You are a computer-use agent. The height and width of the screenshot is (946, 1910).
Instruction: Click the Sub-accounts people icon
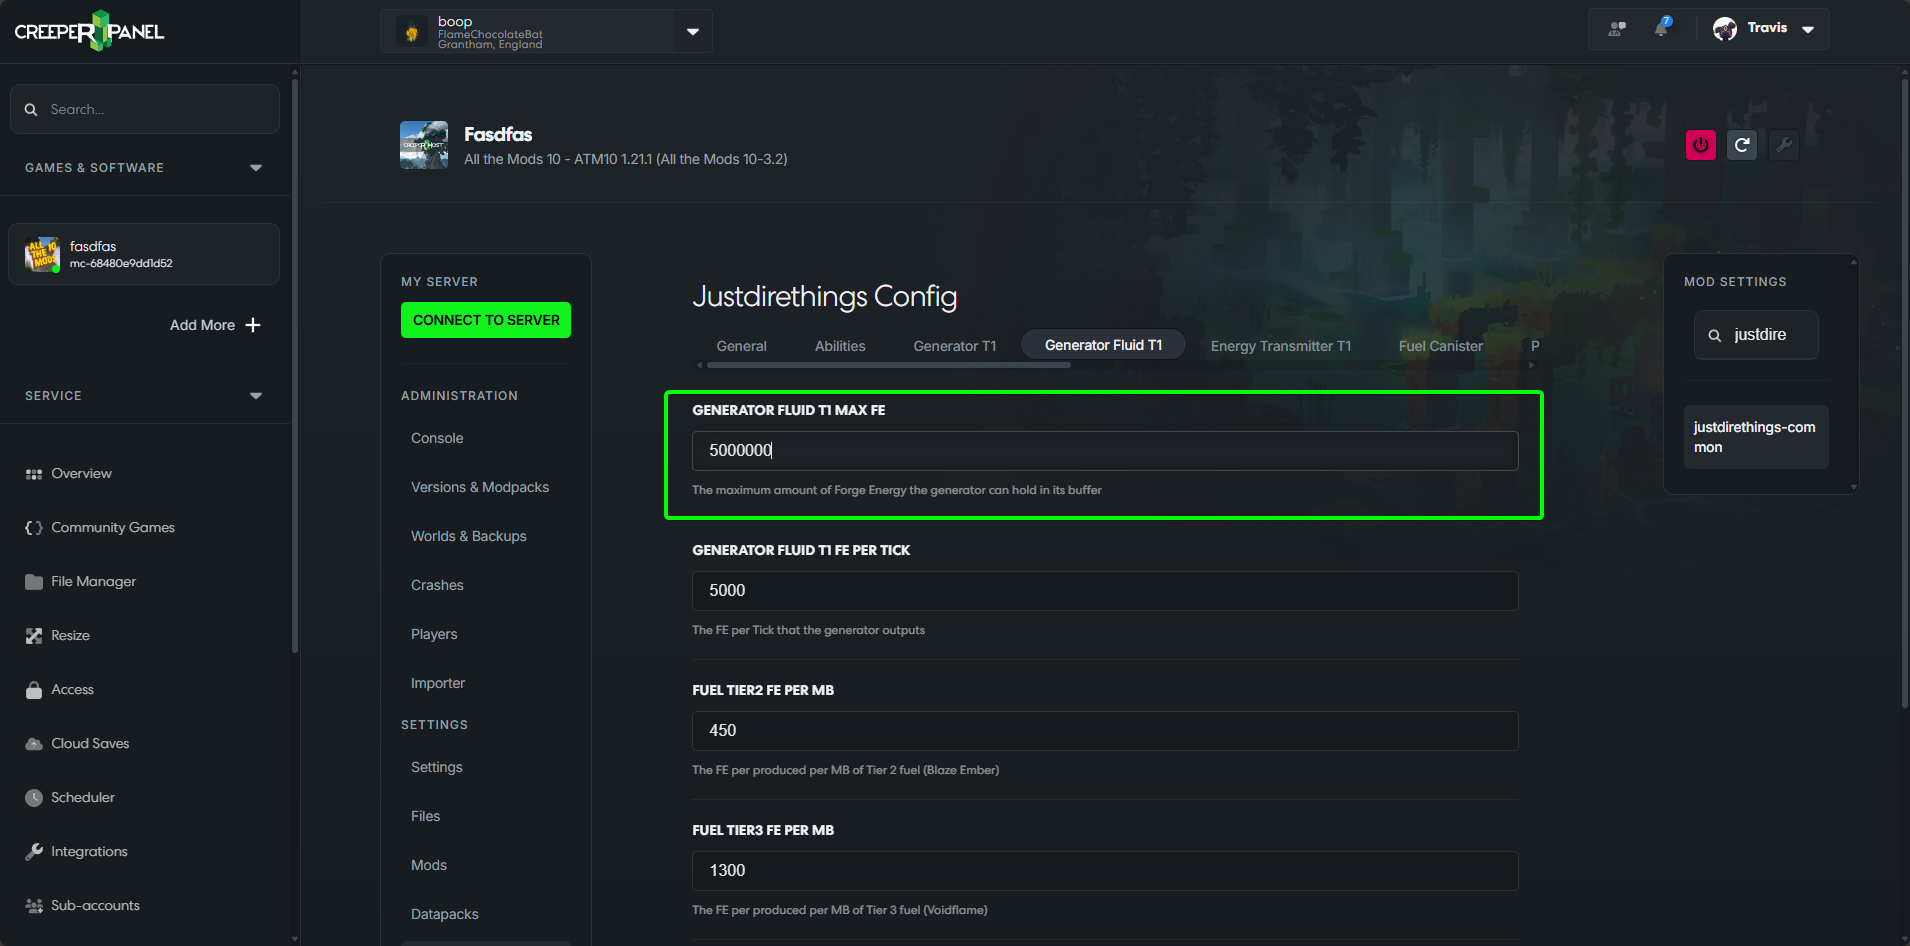tap(34, 905)
